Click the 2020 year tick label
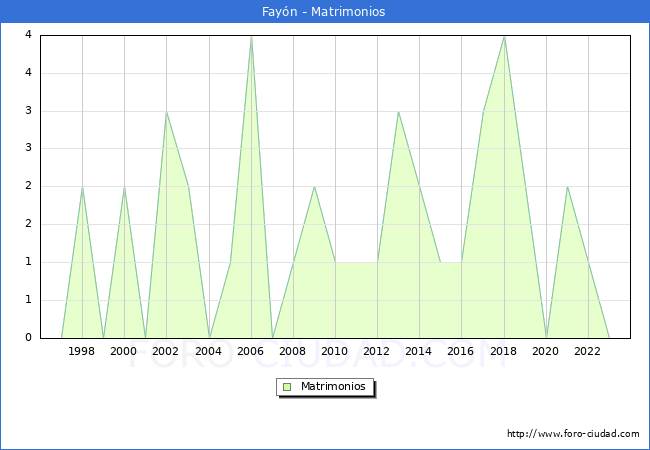Viewport: 650px width, 450px height. 546,351
